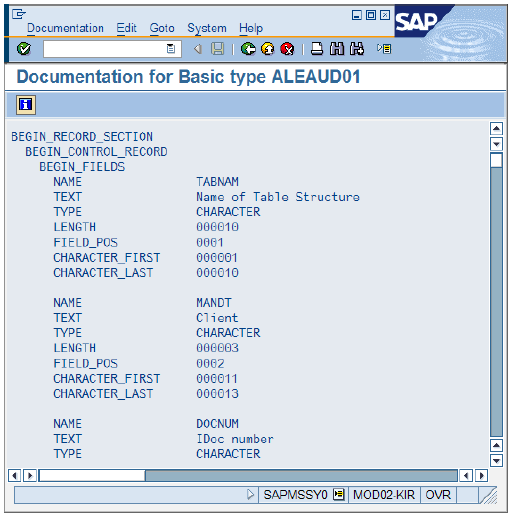Click the SAP logo

pyautogui.click(x=416, y=21)
